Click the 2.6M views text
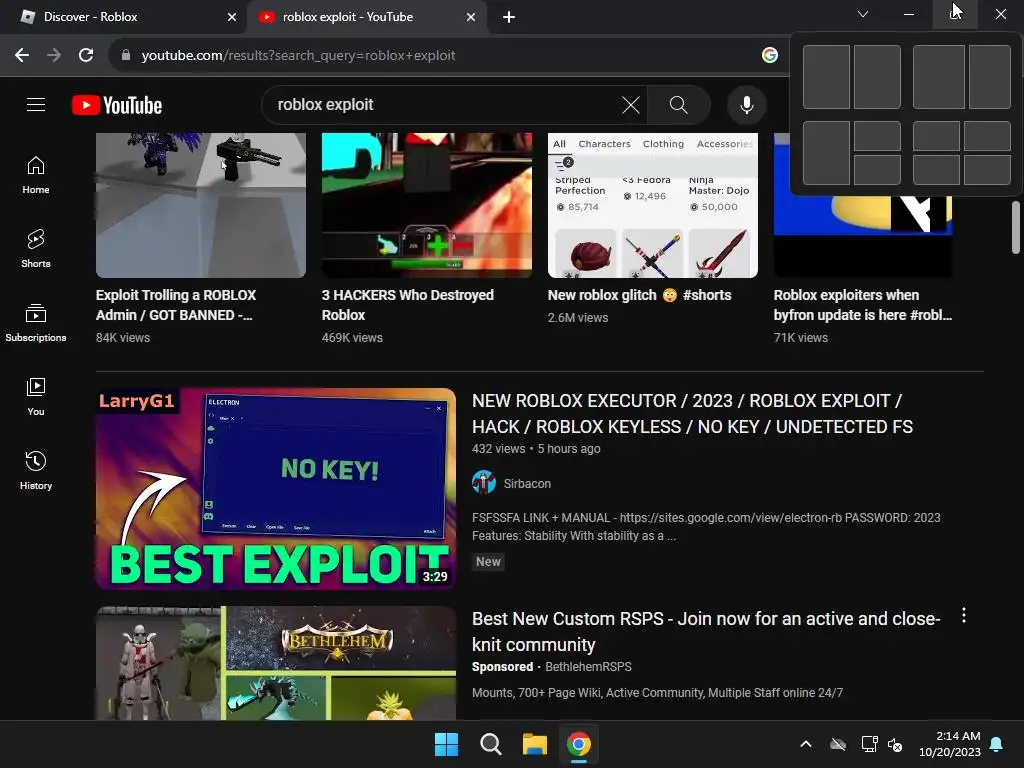 578,317
